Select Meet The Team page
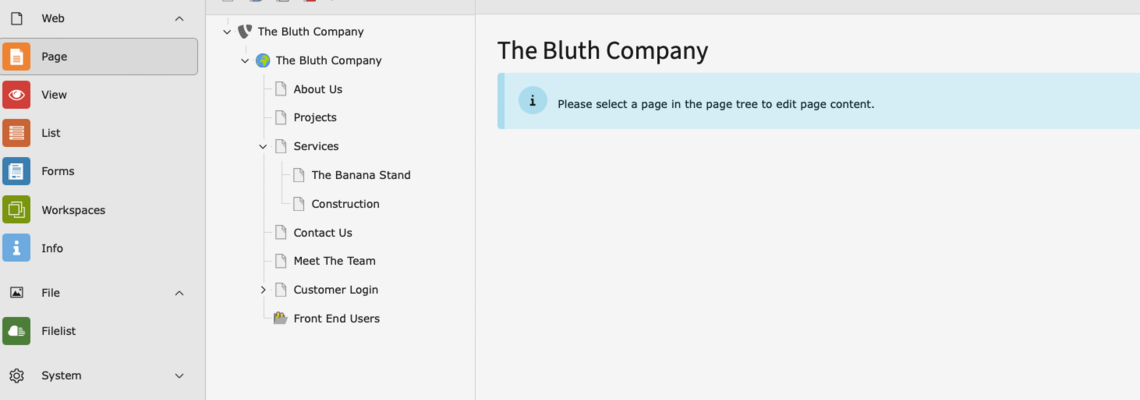 coord(334,261)
